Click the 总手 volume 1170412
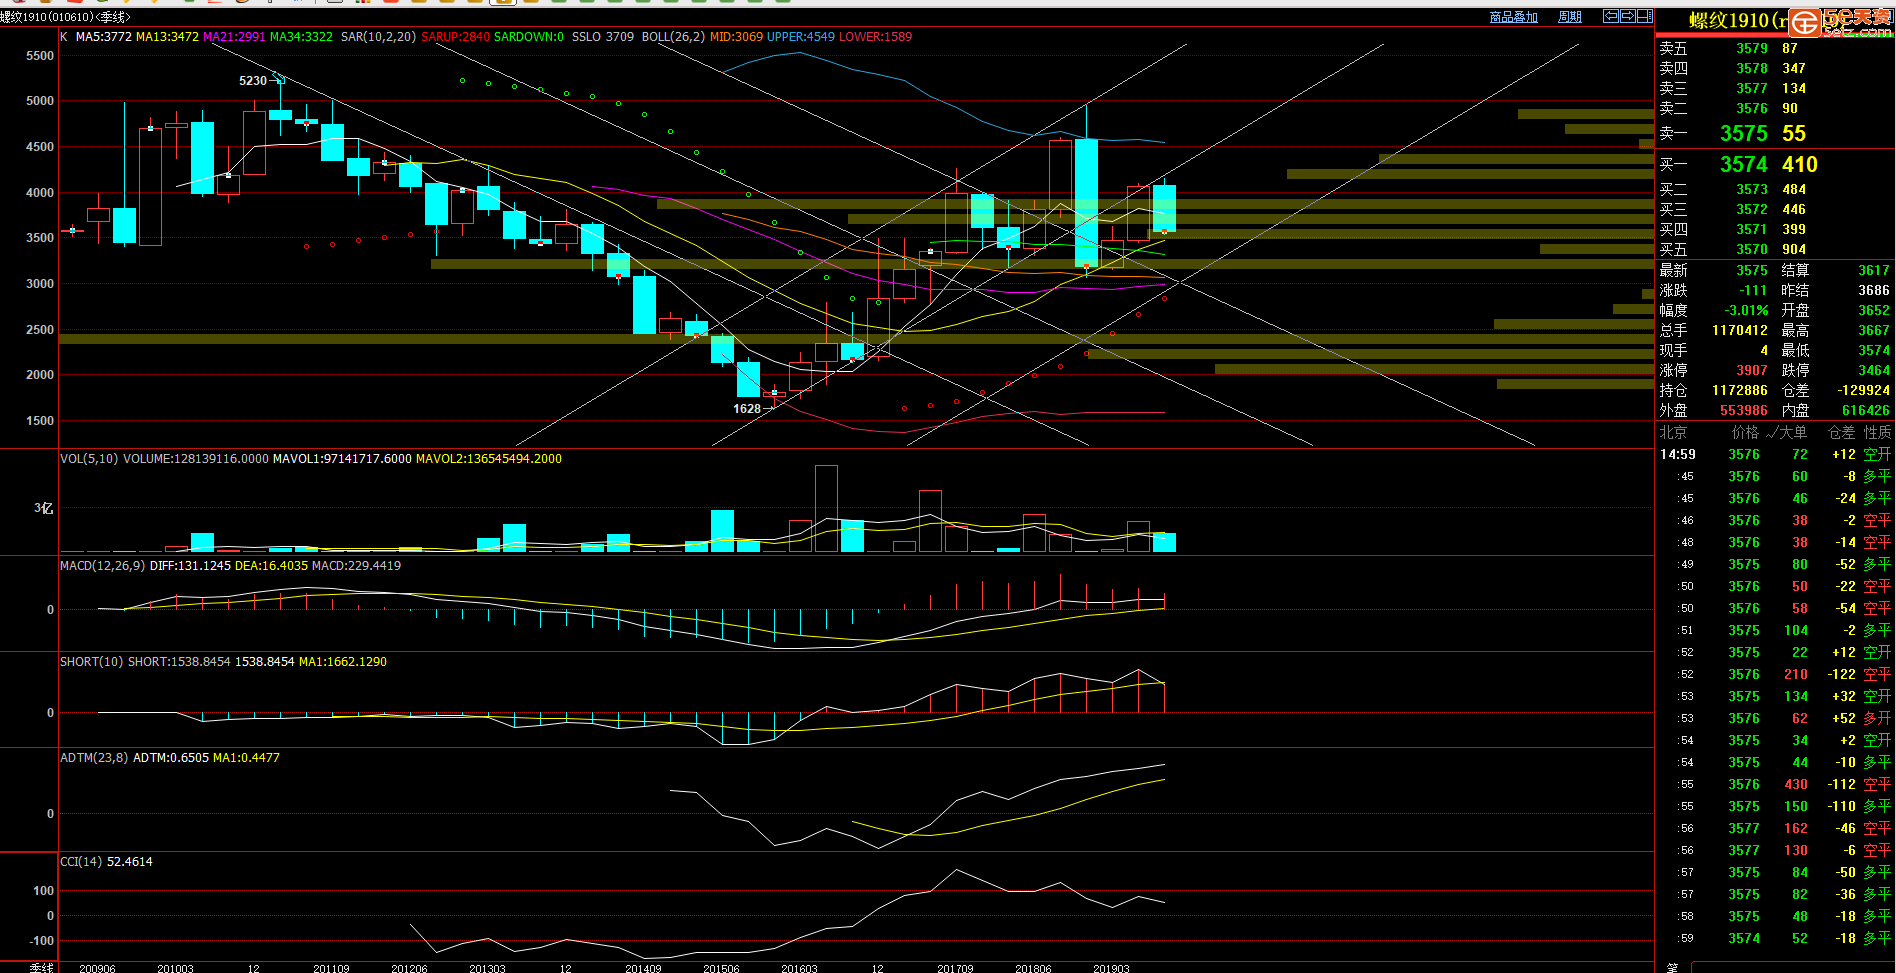Image resolution: width=1896 pixels, height=973 pixels. click(x=1740, y=330)
